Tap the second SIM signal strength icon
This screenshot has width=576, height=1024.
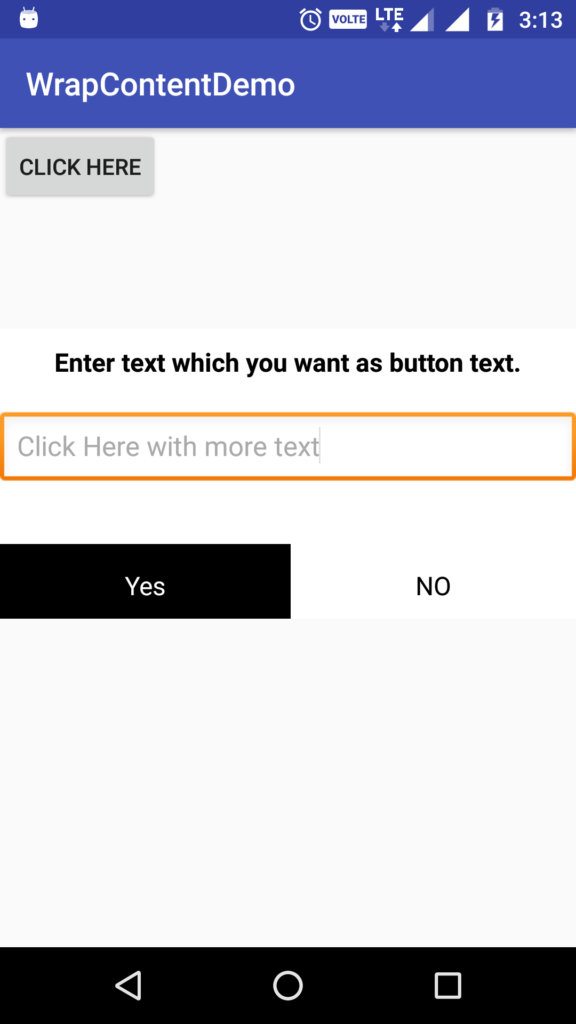tap(458, 20)
